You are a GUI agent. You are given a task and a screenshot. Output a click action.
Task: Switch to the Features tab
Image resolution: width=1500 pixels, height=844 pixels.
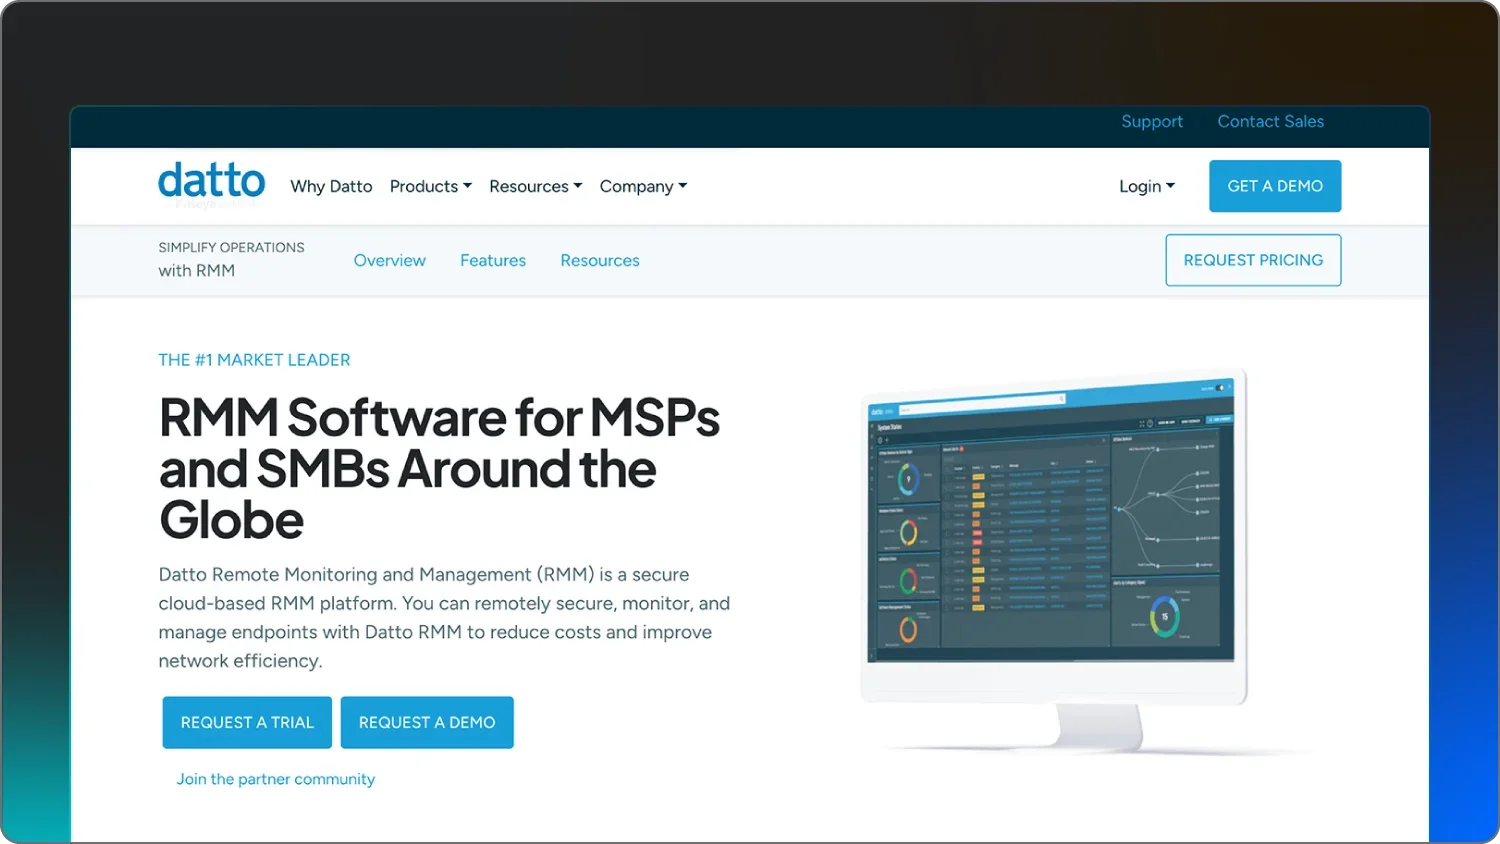[492, 260]
